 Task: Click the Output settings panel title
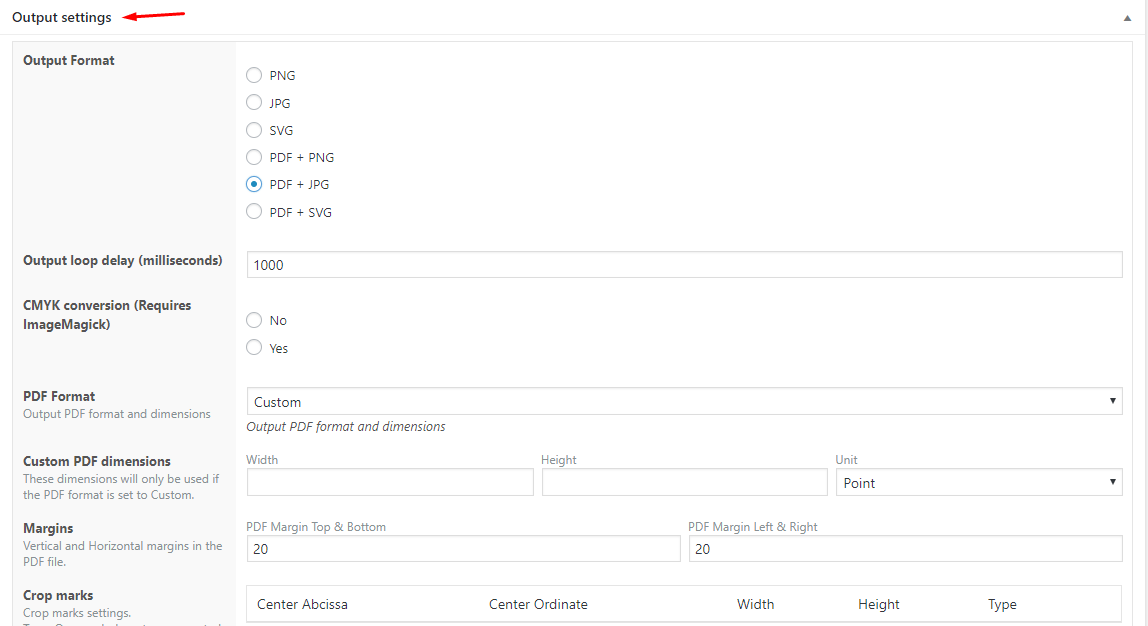pos(62,18)
